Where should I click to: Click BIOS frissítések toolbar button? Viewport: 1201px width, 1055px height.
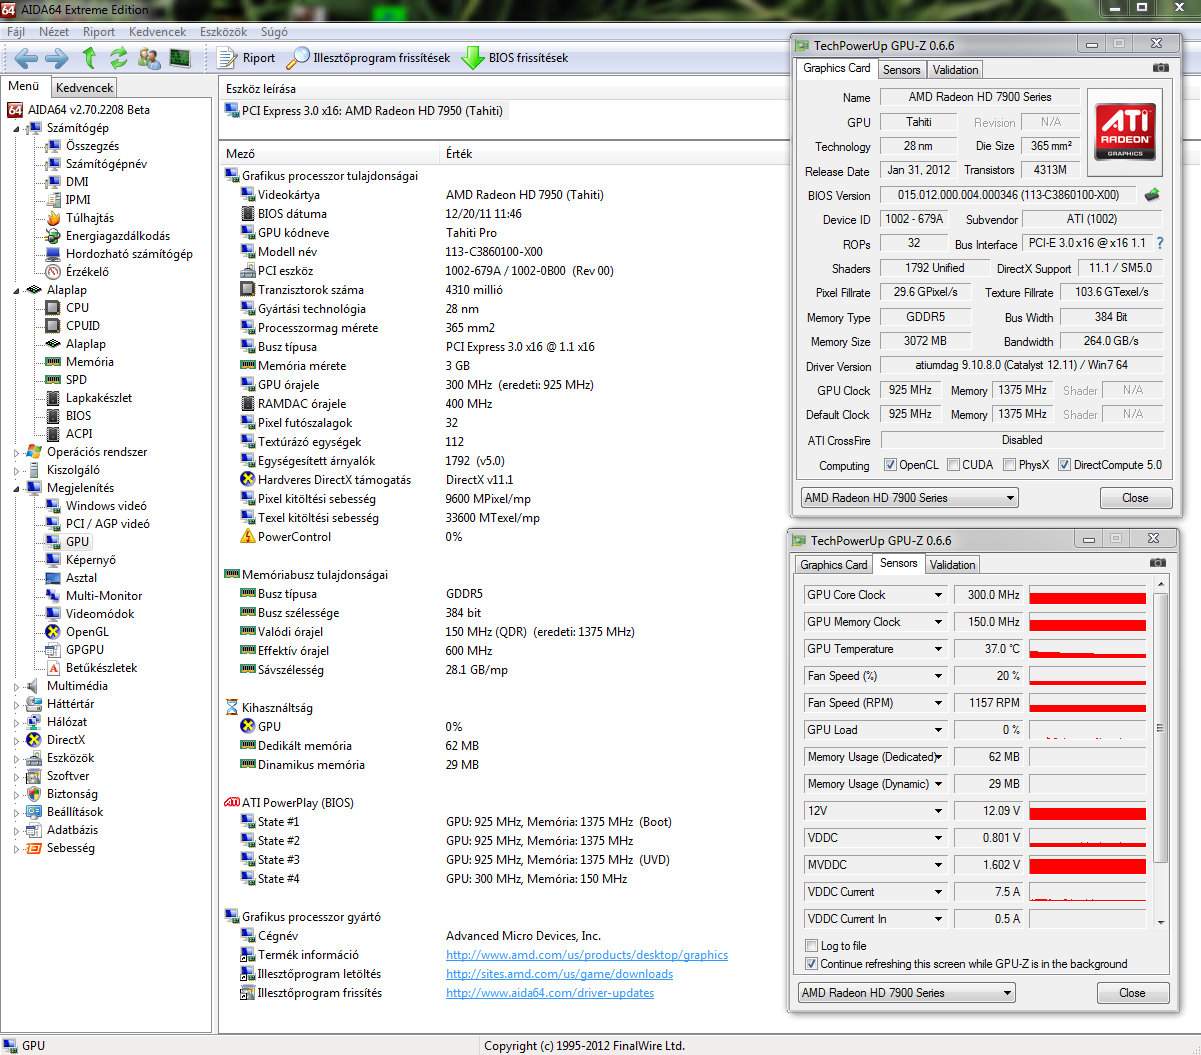[515, 58]
